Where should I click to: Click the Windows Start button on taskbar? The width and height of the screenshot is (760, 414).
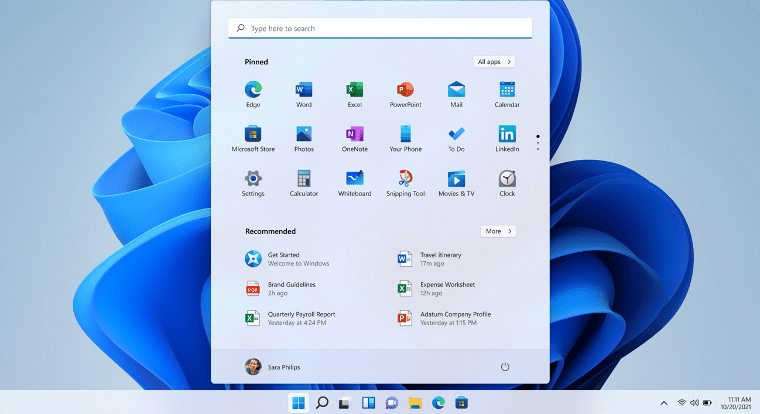coord(298,403)
